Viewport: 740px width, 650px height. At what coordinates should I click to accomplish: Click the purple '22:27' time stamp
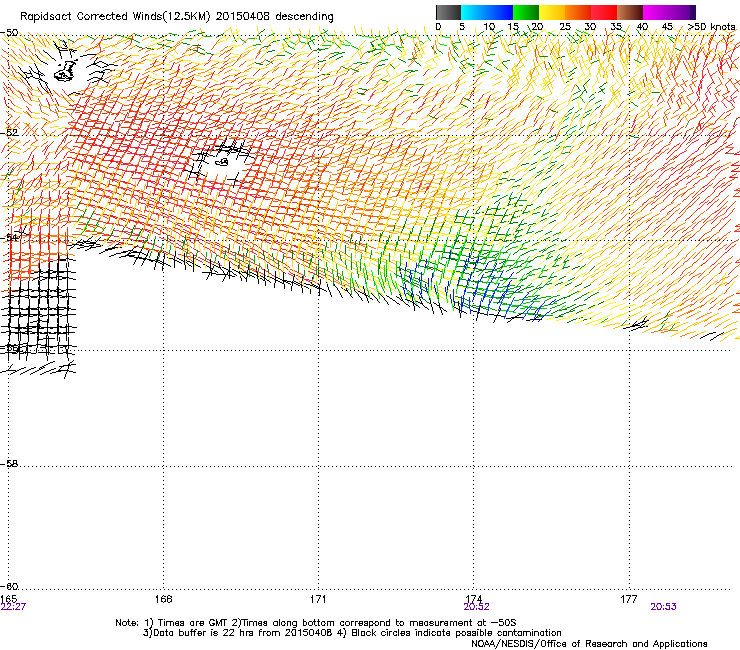coord(13,607)
